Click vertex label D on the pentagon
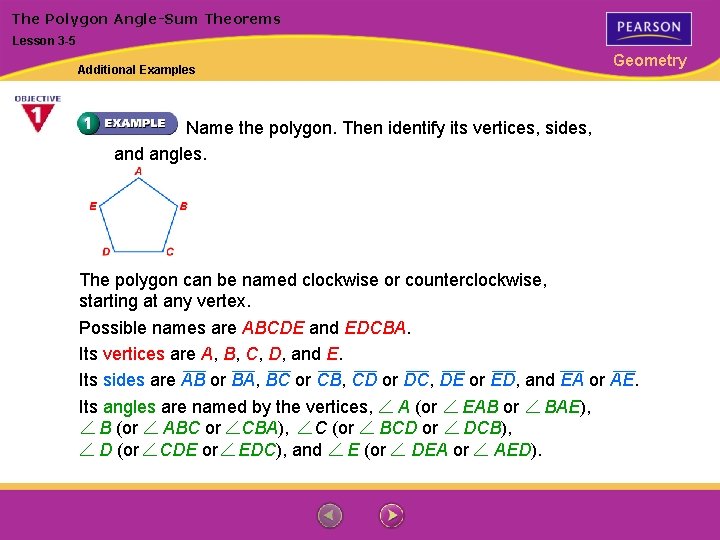Viewport: 720px width, 540px height. pyautogui.click(x=106, y=252)
